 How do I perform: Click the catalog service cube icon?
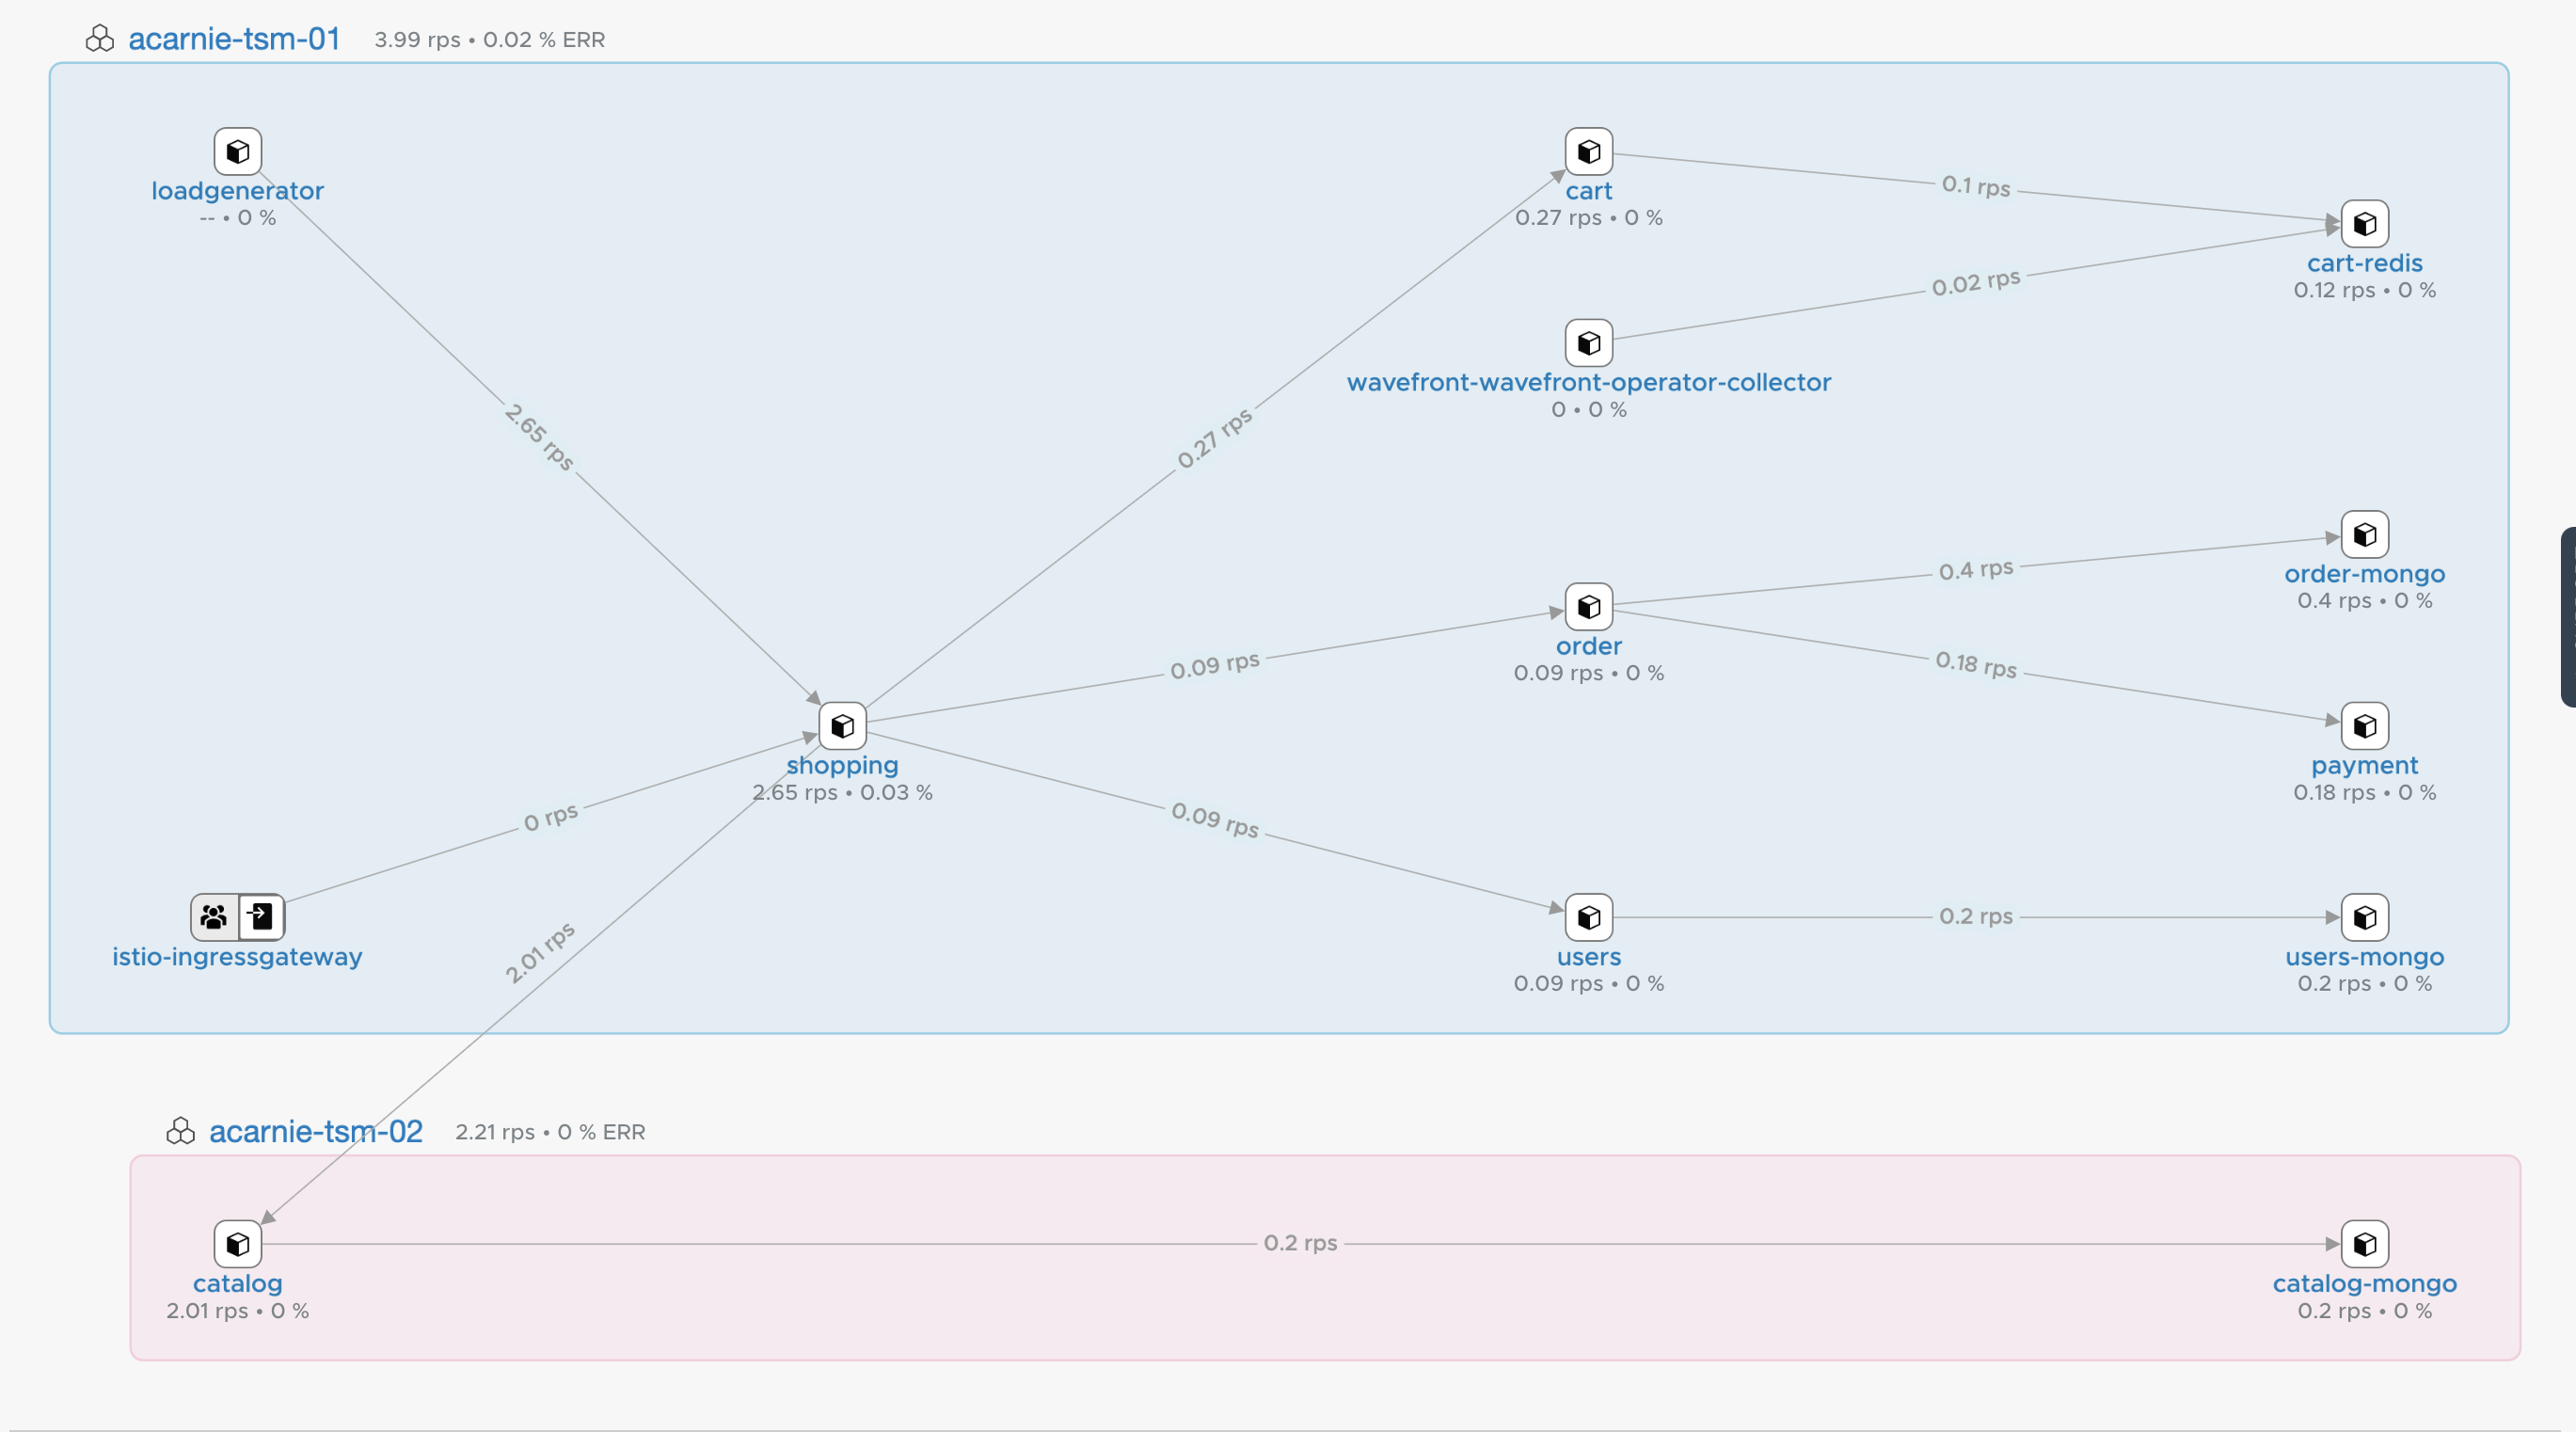tap(237, 1244)
